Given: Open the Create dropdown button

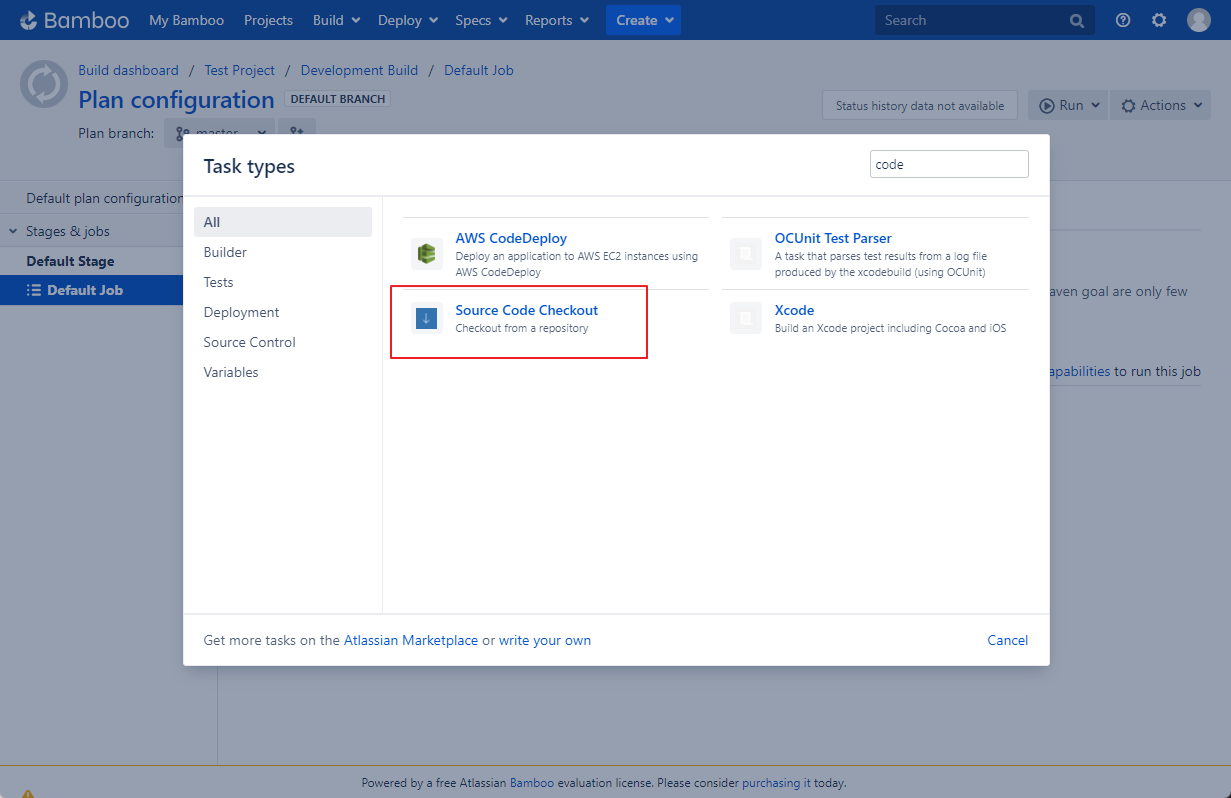Looking at the screenshot, I should coord(643,20).
